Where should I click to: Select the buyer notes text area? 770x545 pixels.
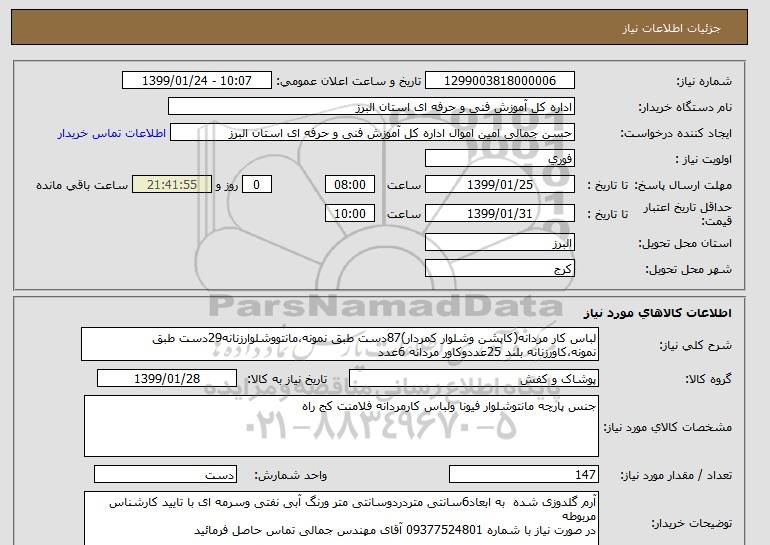pyautogui.click(x=341, y=518)
